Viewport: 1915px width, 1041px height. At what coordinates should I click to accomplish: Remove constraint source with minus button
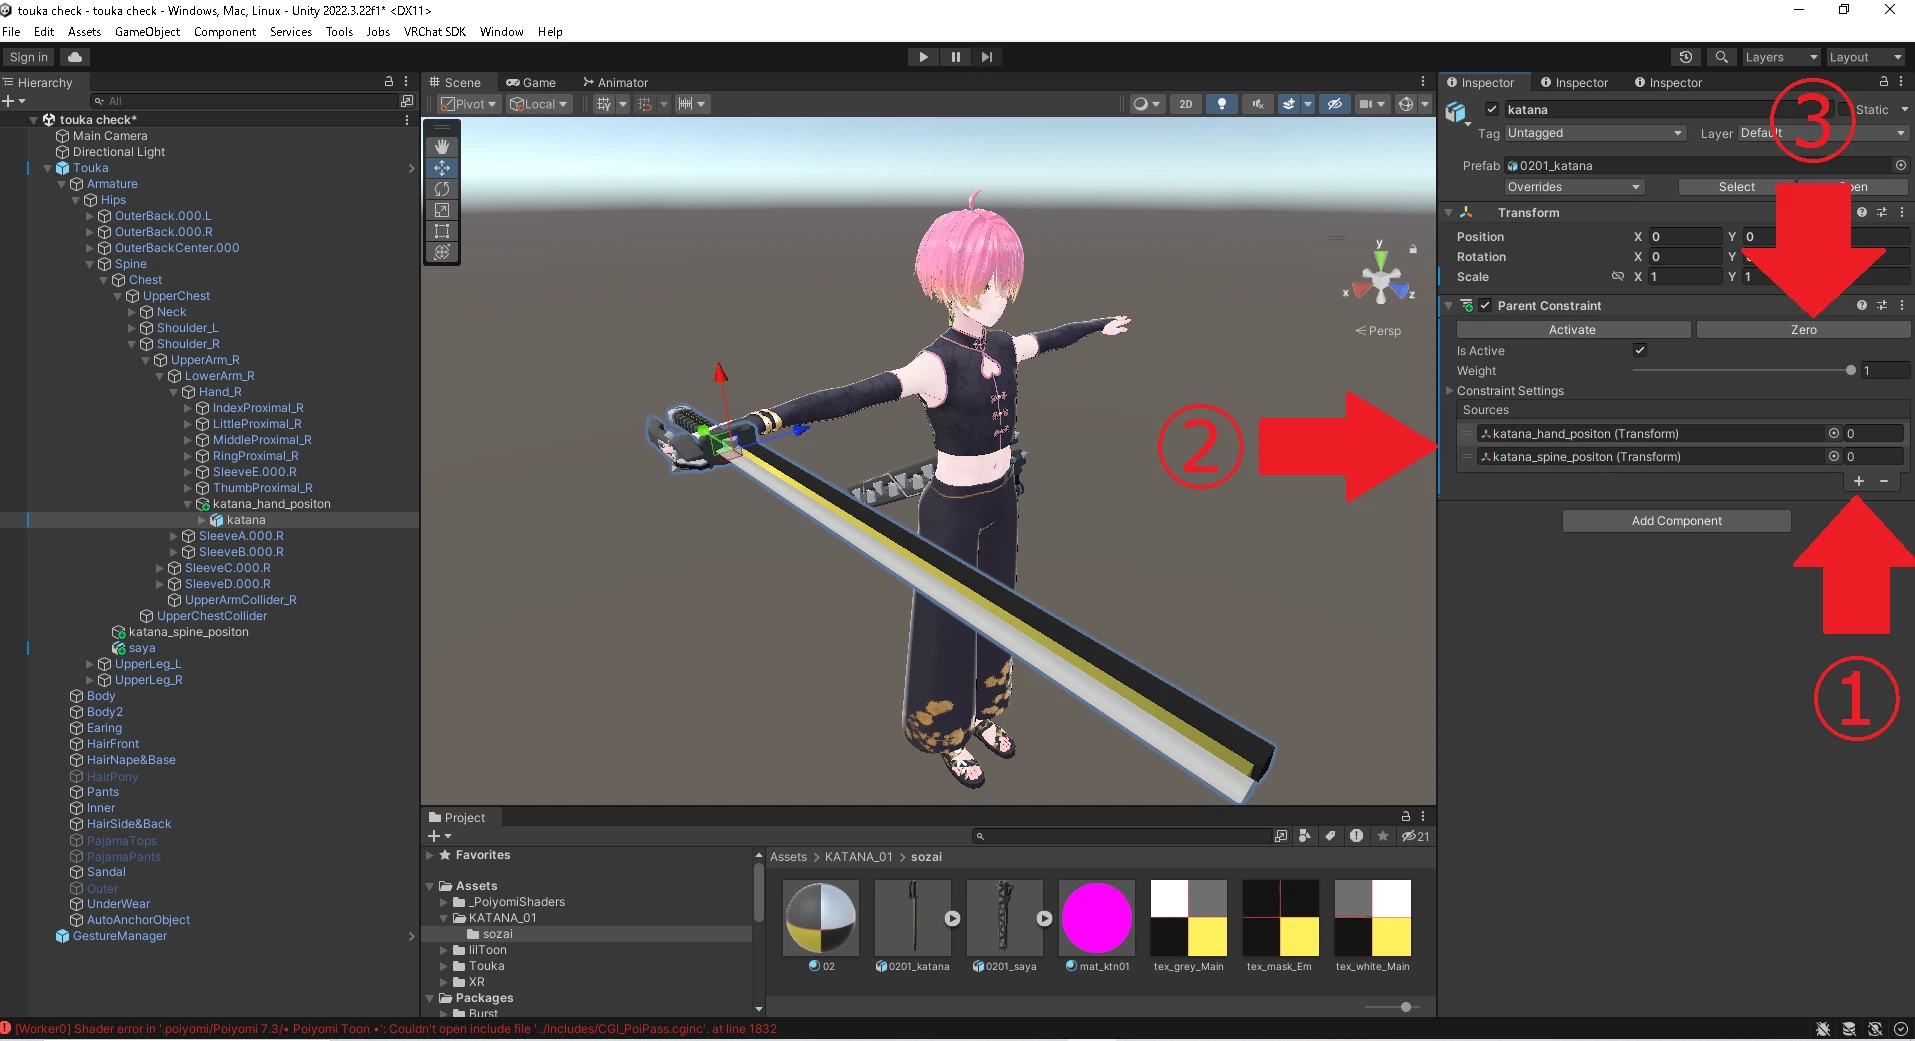point(1884,481)
